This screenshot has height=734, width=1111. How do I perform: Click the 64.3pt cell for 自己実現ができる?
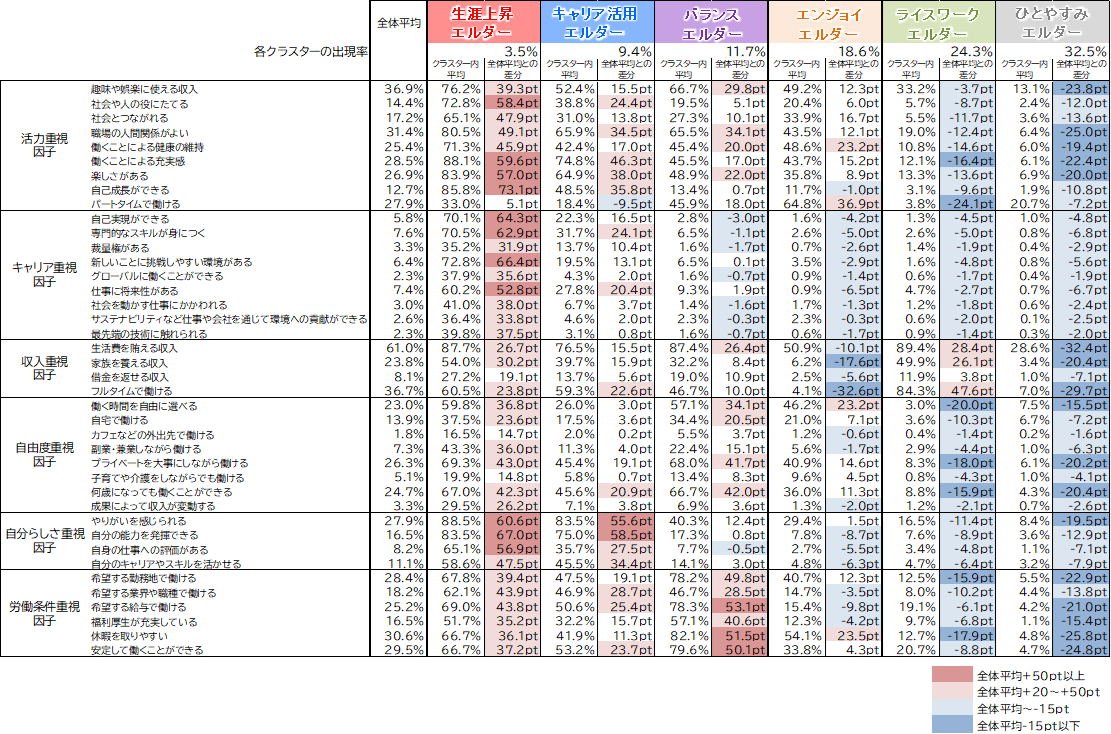click(512, 219)
